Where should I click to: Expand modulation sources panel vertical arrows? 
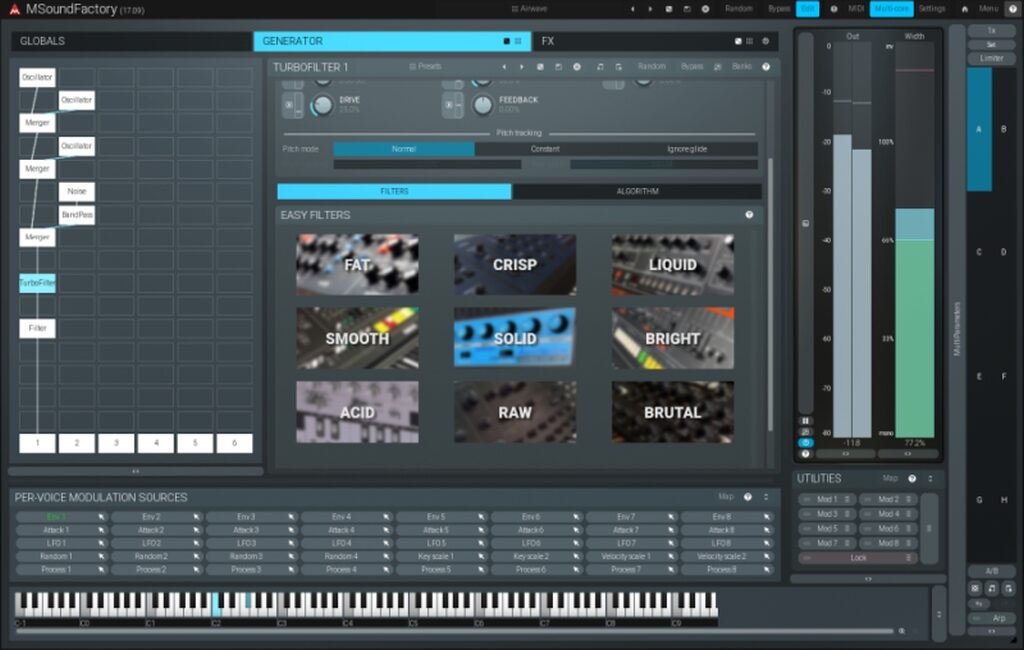coord(766,497)
